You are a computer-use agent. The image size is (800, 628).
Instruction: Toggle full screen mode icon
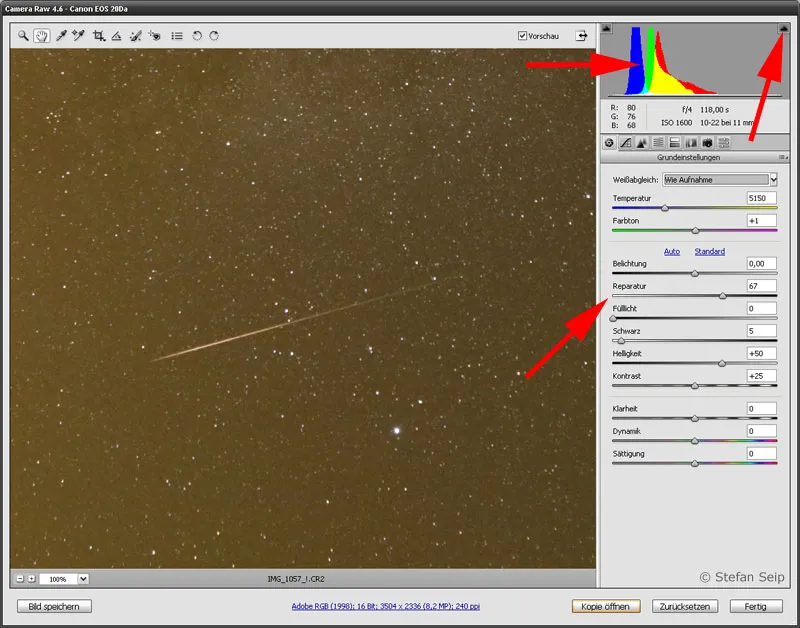point(581,36)
